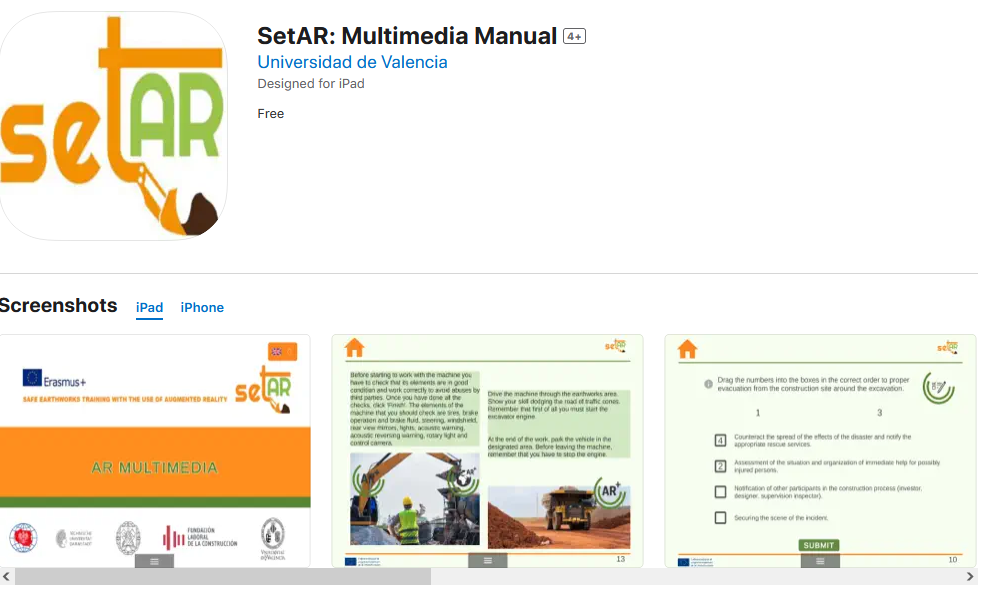This screenshot has height=607, width=985.
Task: Click the home icon in the evacuation quiz screenshot
Action: tap(687, 349)
